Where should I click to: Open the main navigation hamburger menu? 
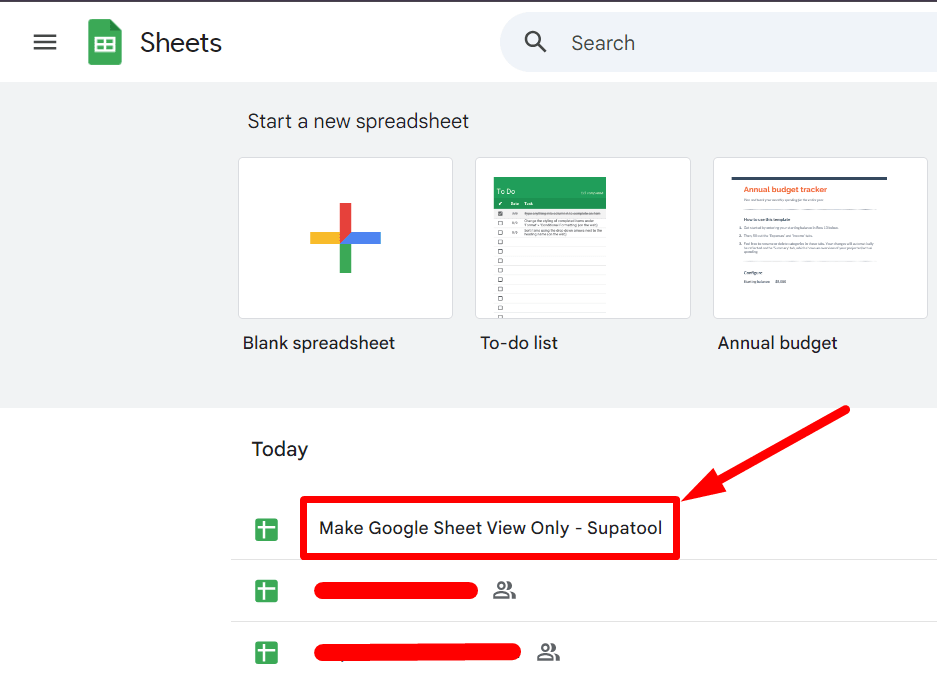(x=44, y=42)
